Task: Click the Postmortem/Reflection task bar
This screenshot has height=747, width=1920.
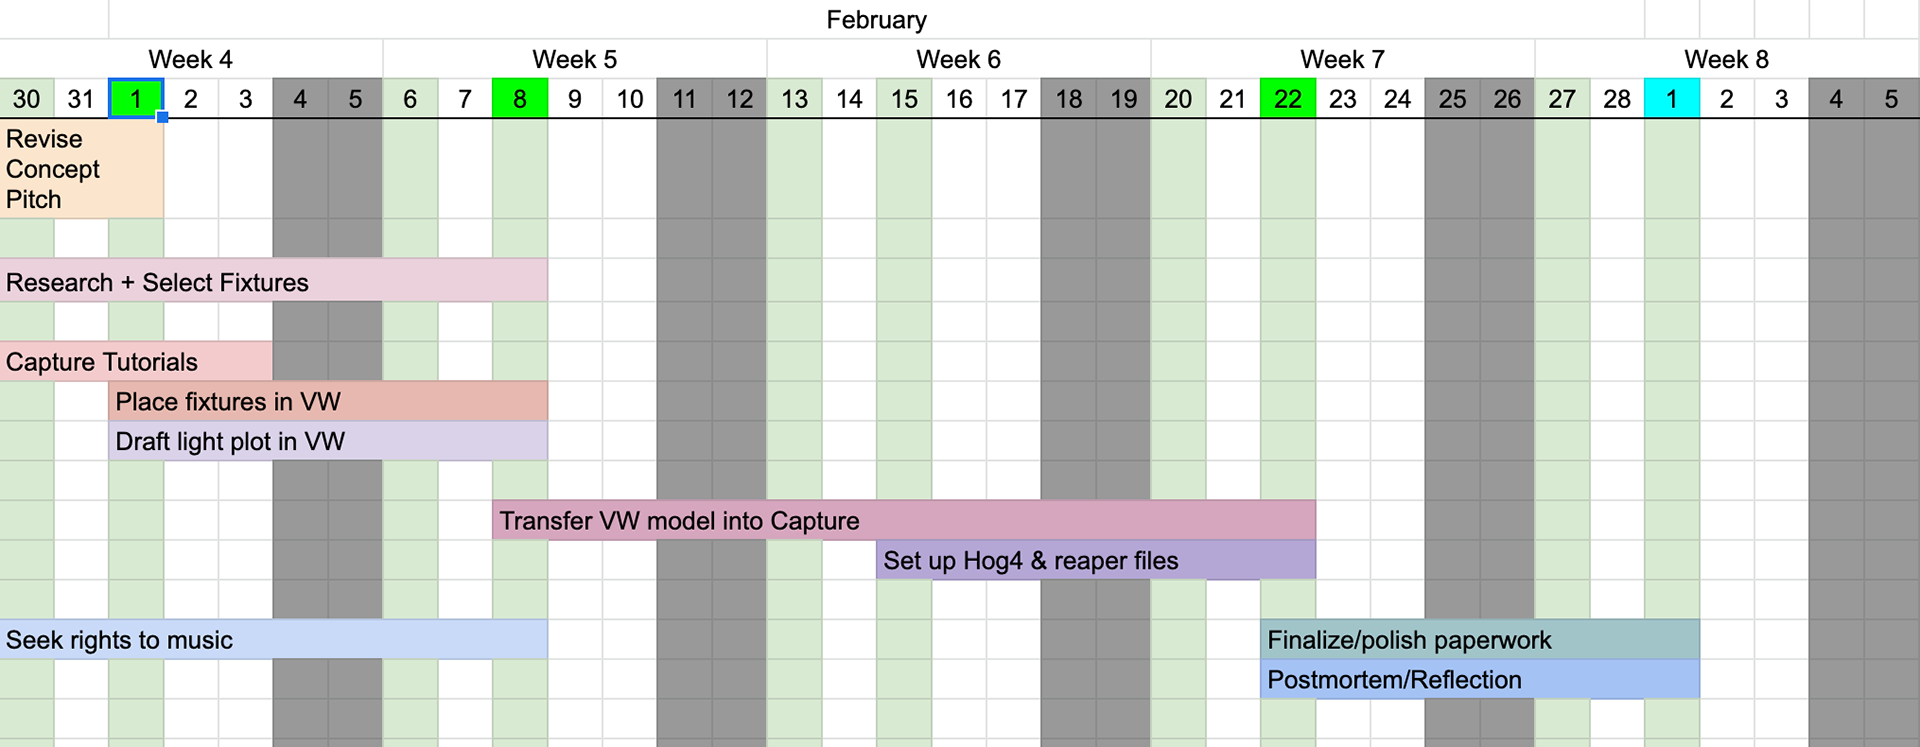Action: (1480, 679)
